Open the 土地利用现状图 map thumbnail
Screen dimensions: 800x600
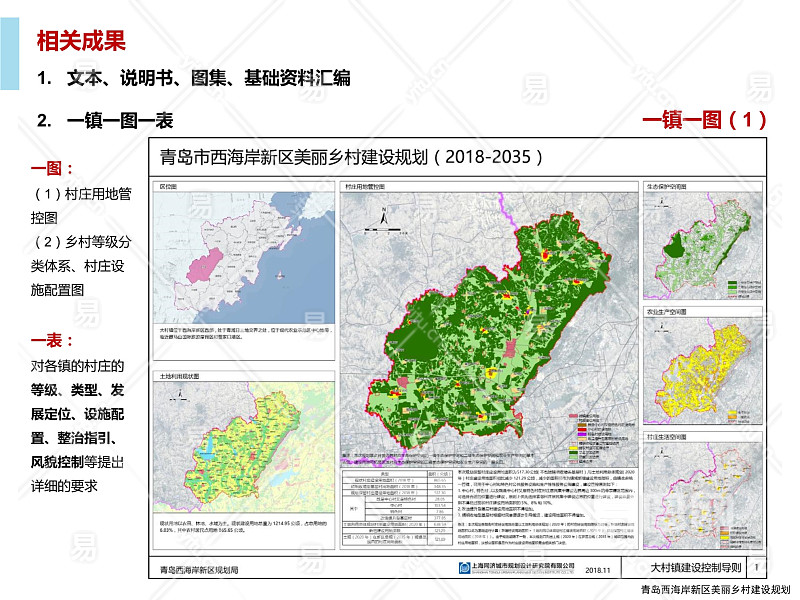pyautogui.click(x=244, y=447)
